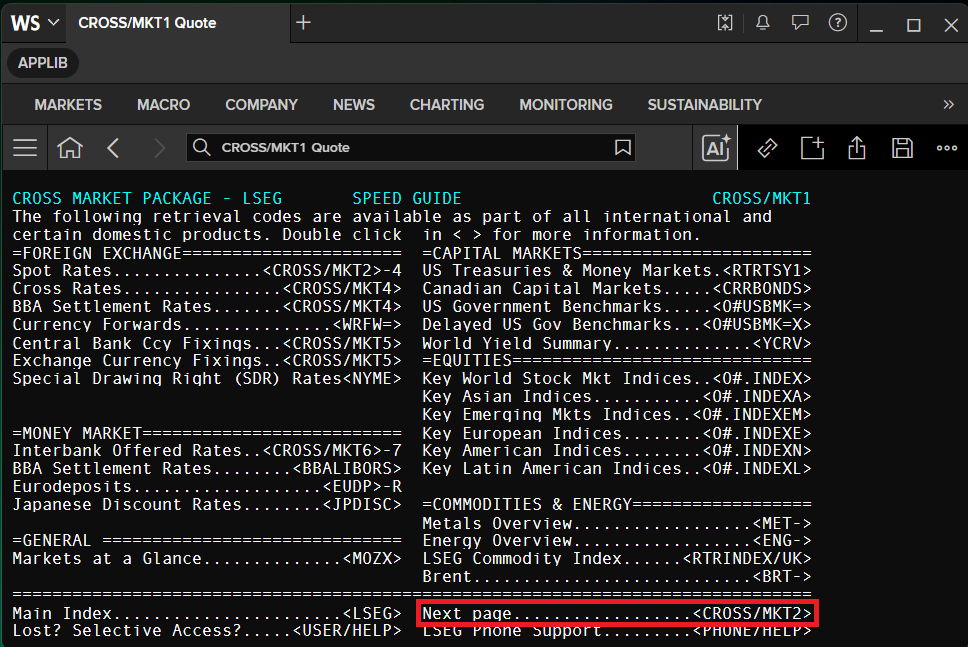
Task: Open Interbank Offered Rates <CROSS/MKT6>-7
Action: [332, 450]
